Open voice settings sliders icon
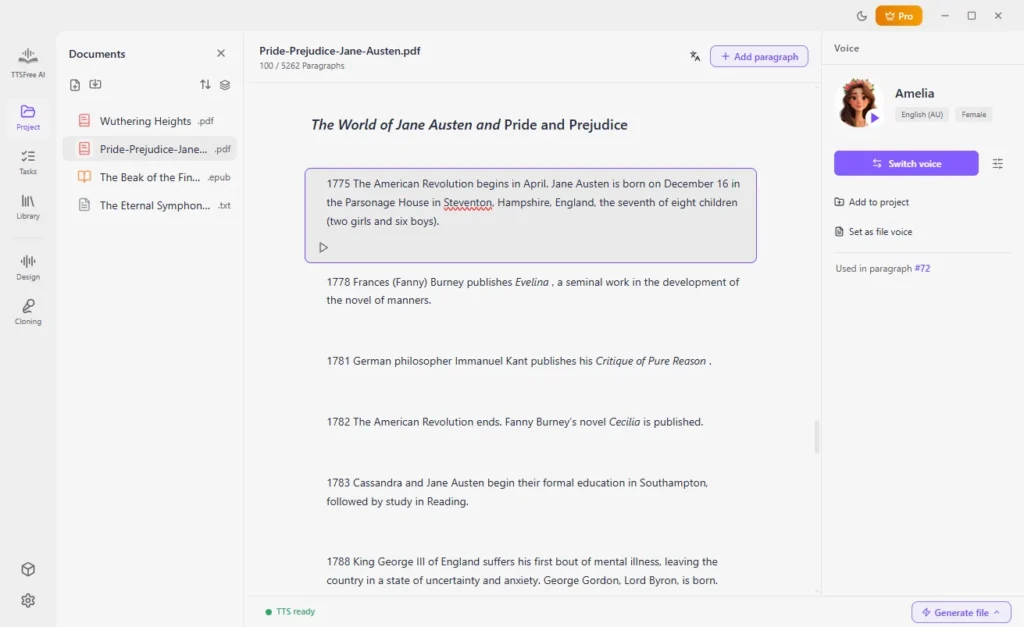This screenshot has width=1024, height=627. [997, 163]
